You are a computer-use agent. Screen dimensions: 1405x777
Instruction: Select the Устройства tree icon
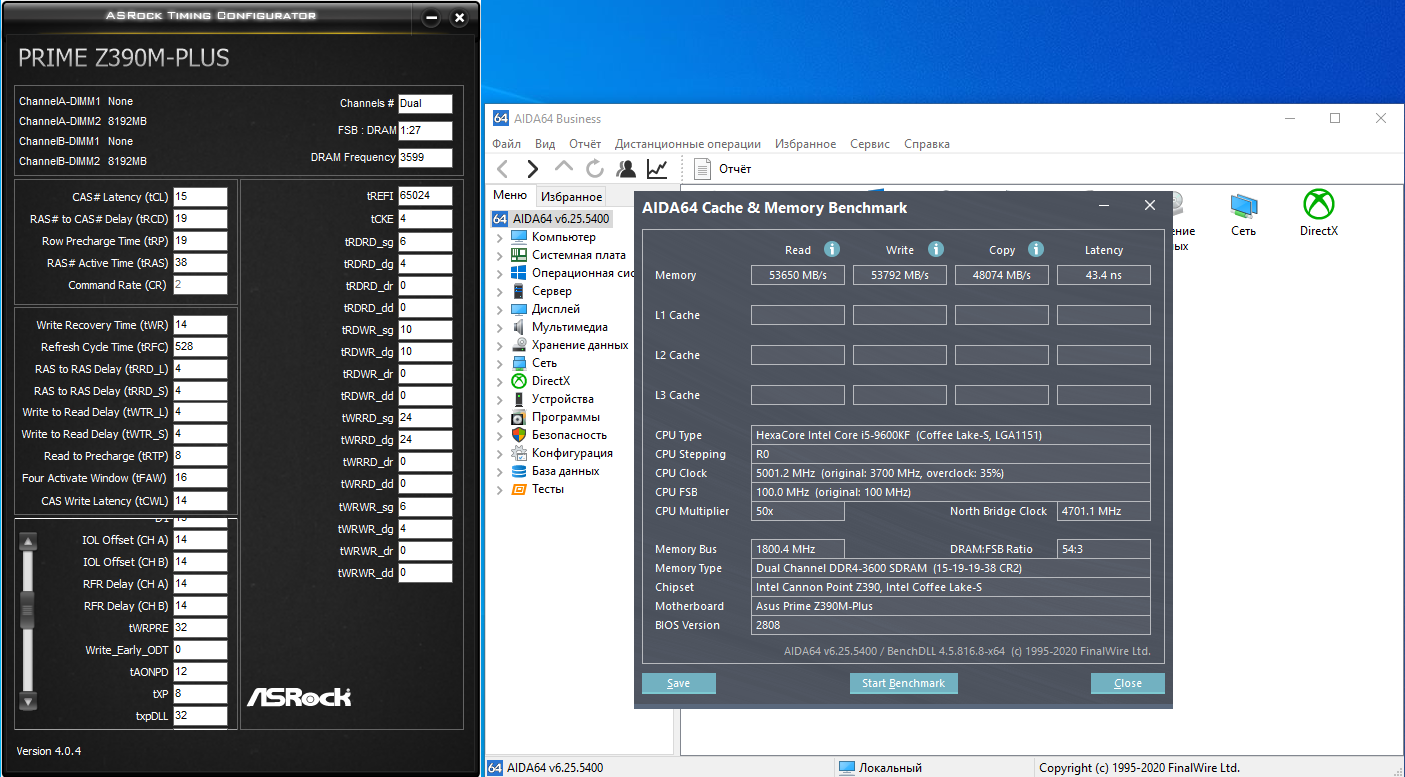[x=518, y=399]
